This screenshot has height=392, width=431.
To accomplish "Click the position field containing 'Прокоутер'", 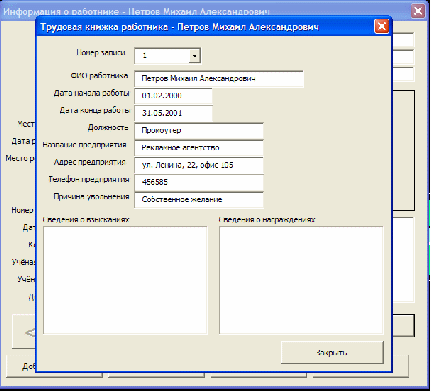I will coord(199,131).
